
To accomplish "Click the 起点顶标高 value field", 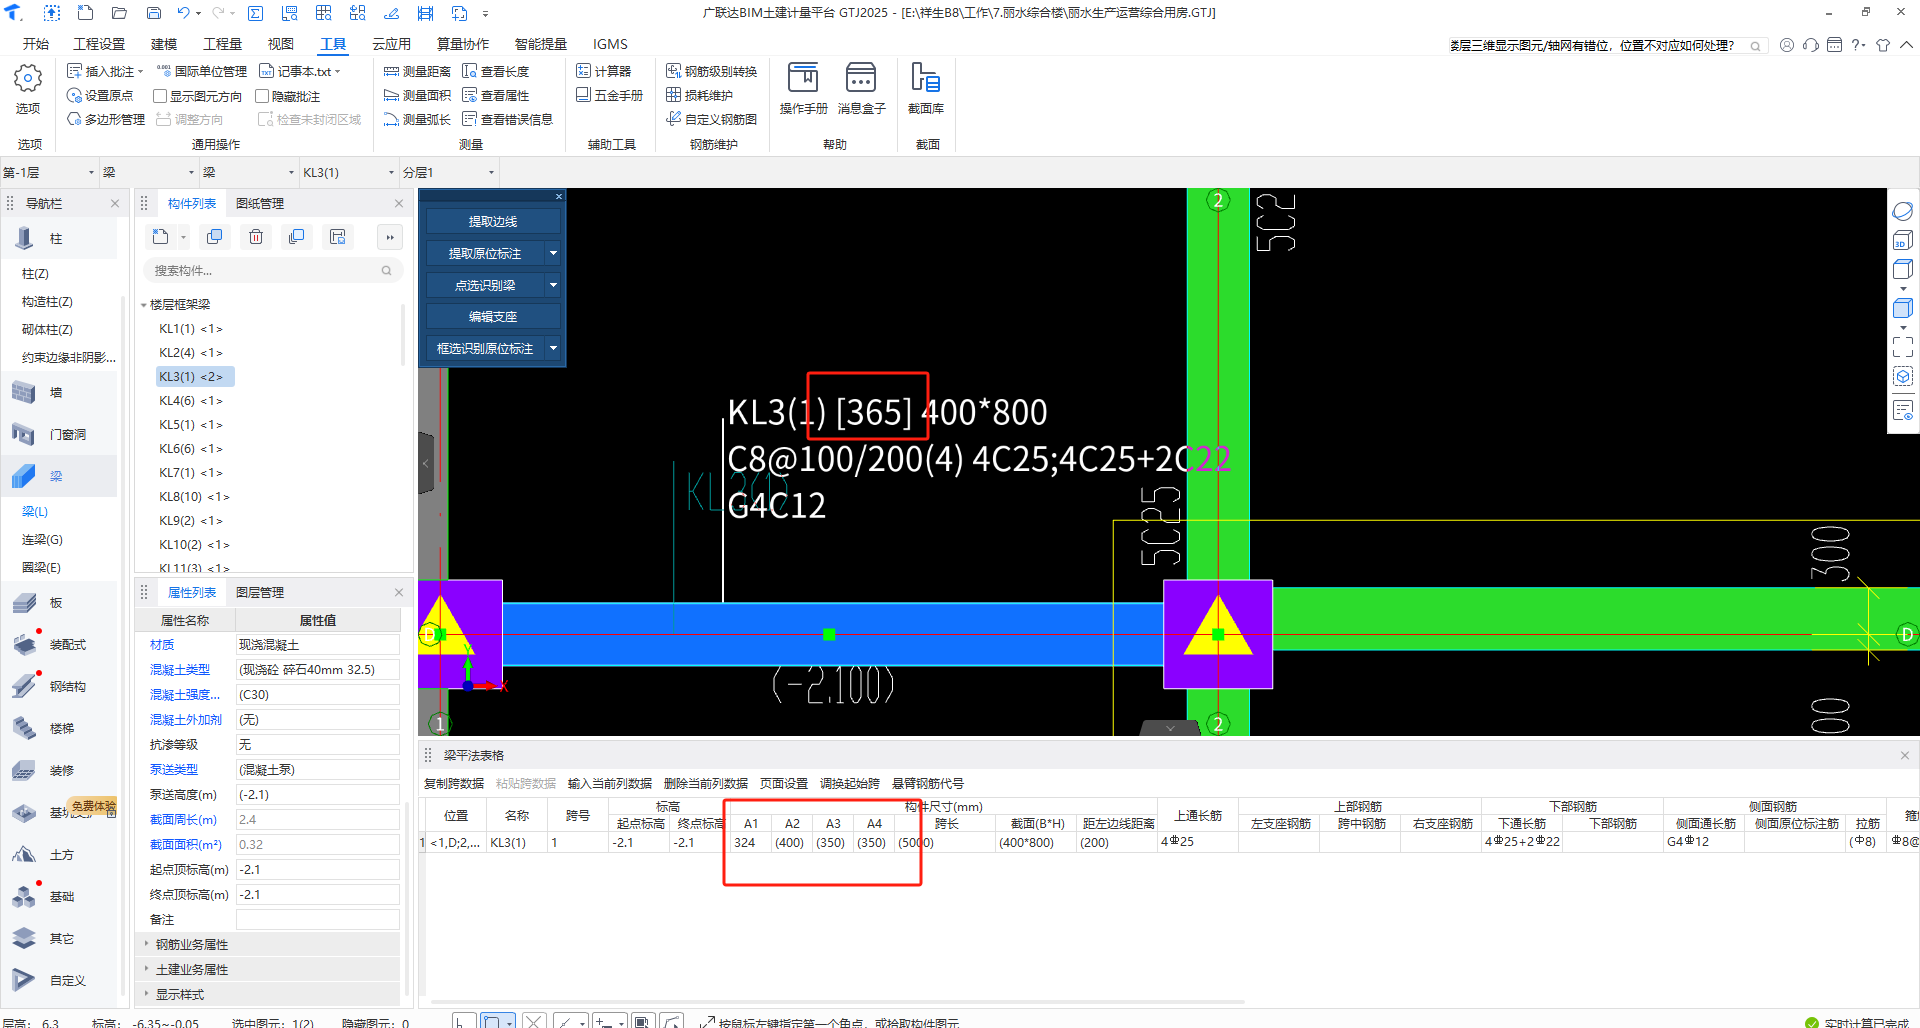I will (318, 869).
